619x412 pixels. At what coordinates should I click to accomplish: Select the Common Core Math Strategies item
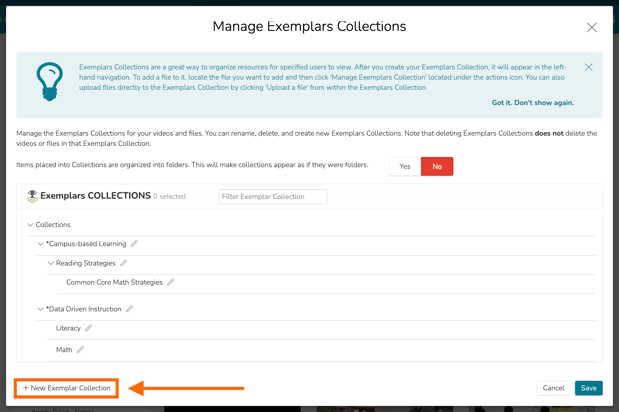[x=114, y=283]
